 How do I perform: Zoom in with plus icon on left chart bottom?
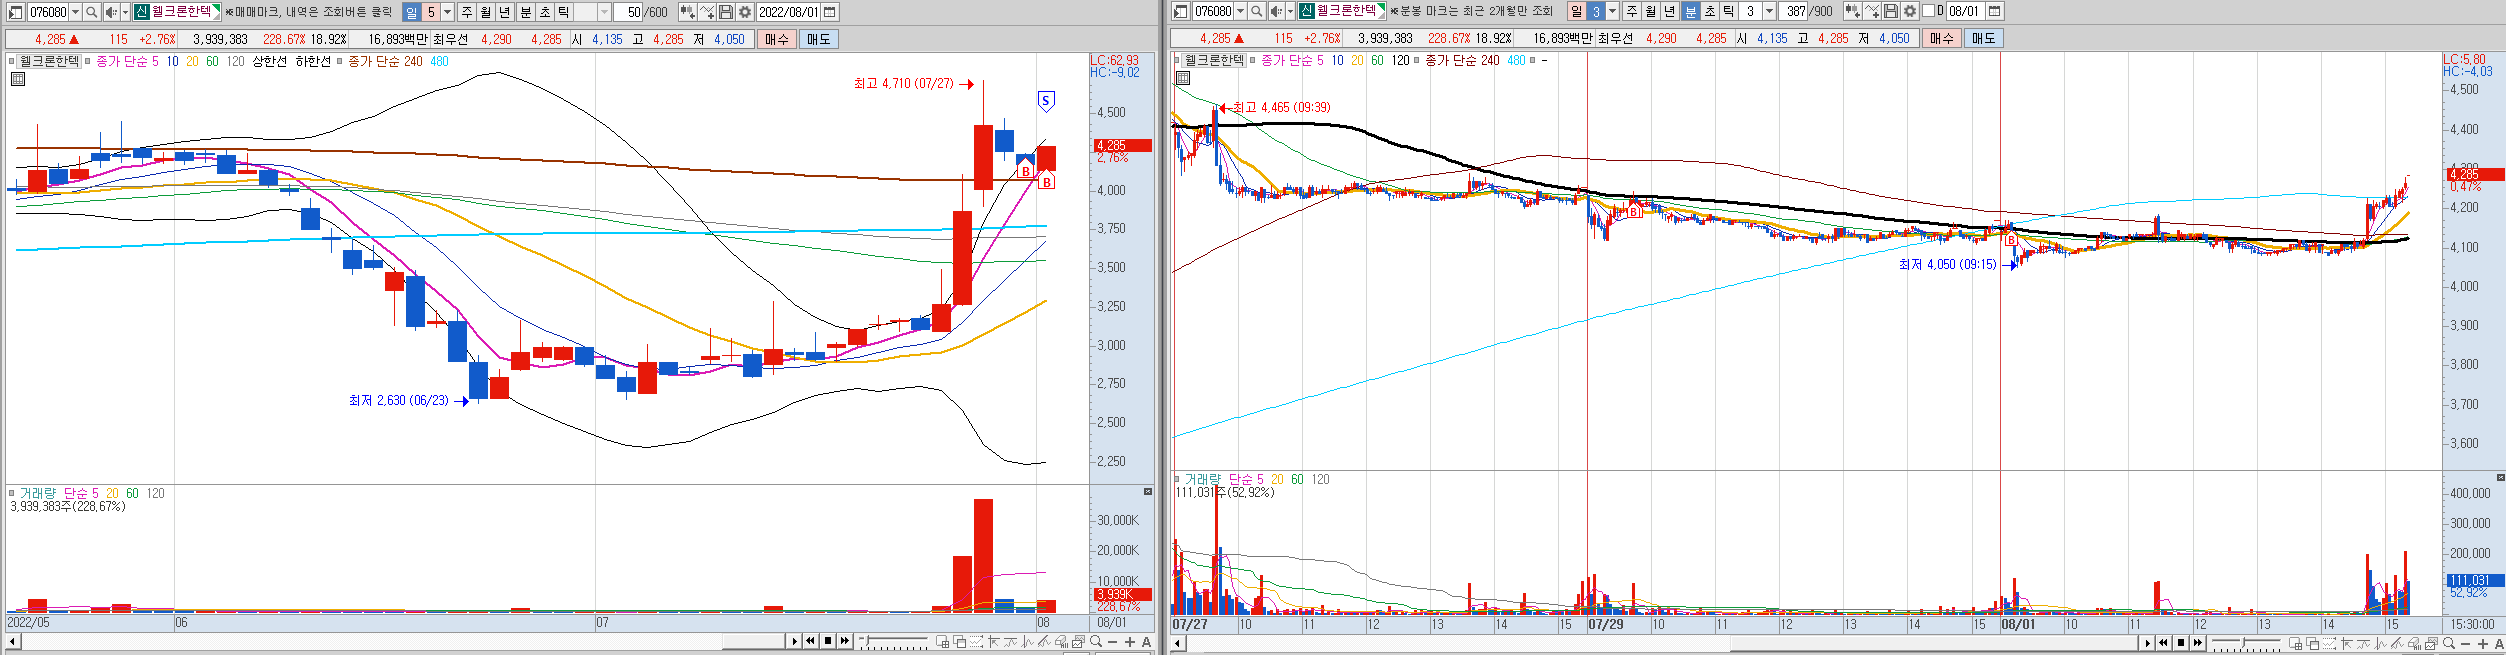[1129, 642]
